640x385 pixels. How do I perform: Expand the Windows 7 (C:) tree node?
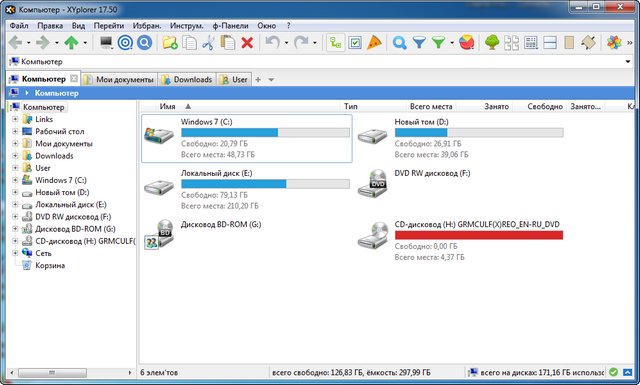pyautogui.click(x=15, y=180)
